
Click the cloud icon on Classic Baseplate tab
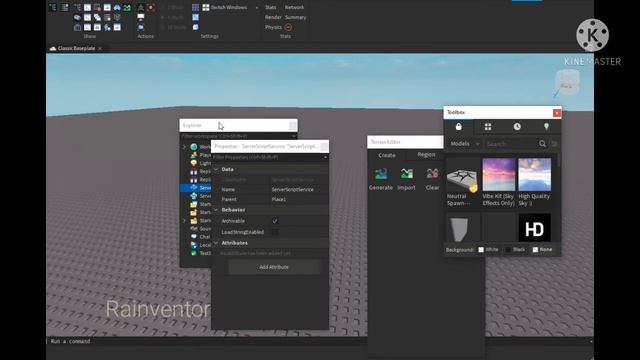click(53, 48)
